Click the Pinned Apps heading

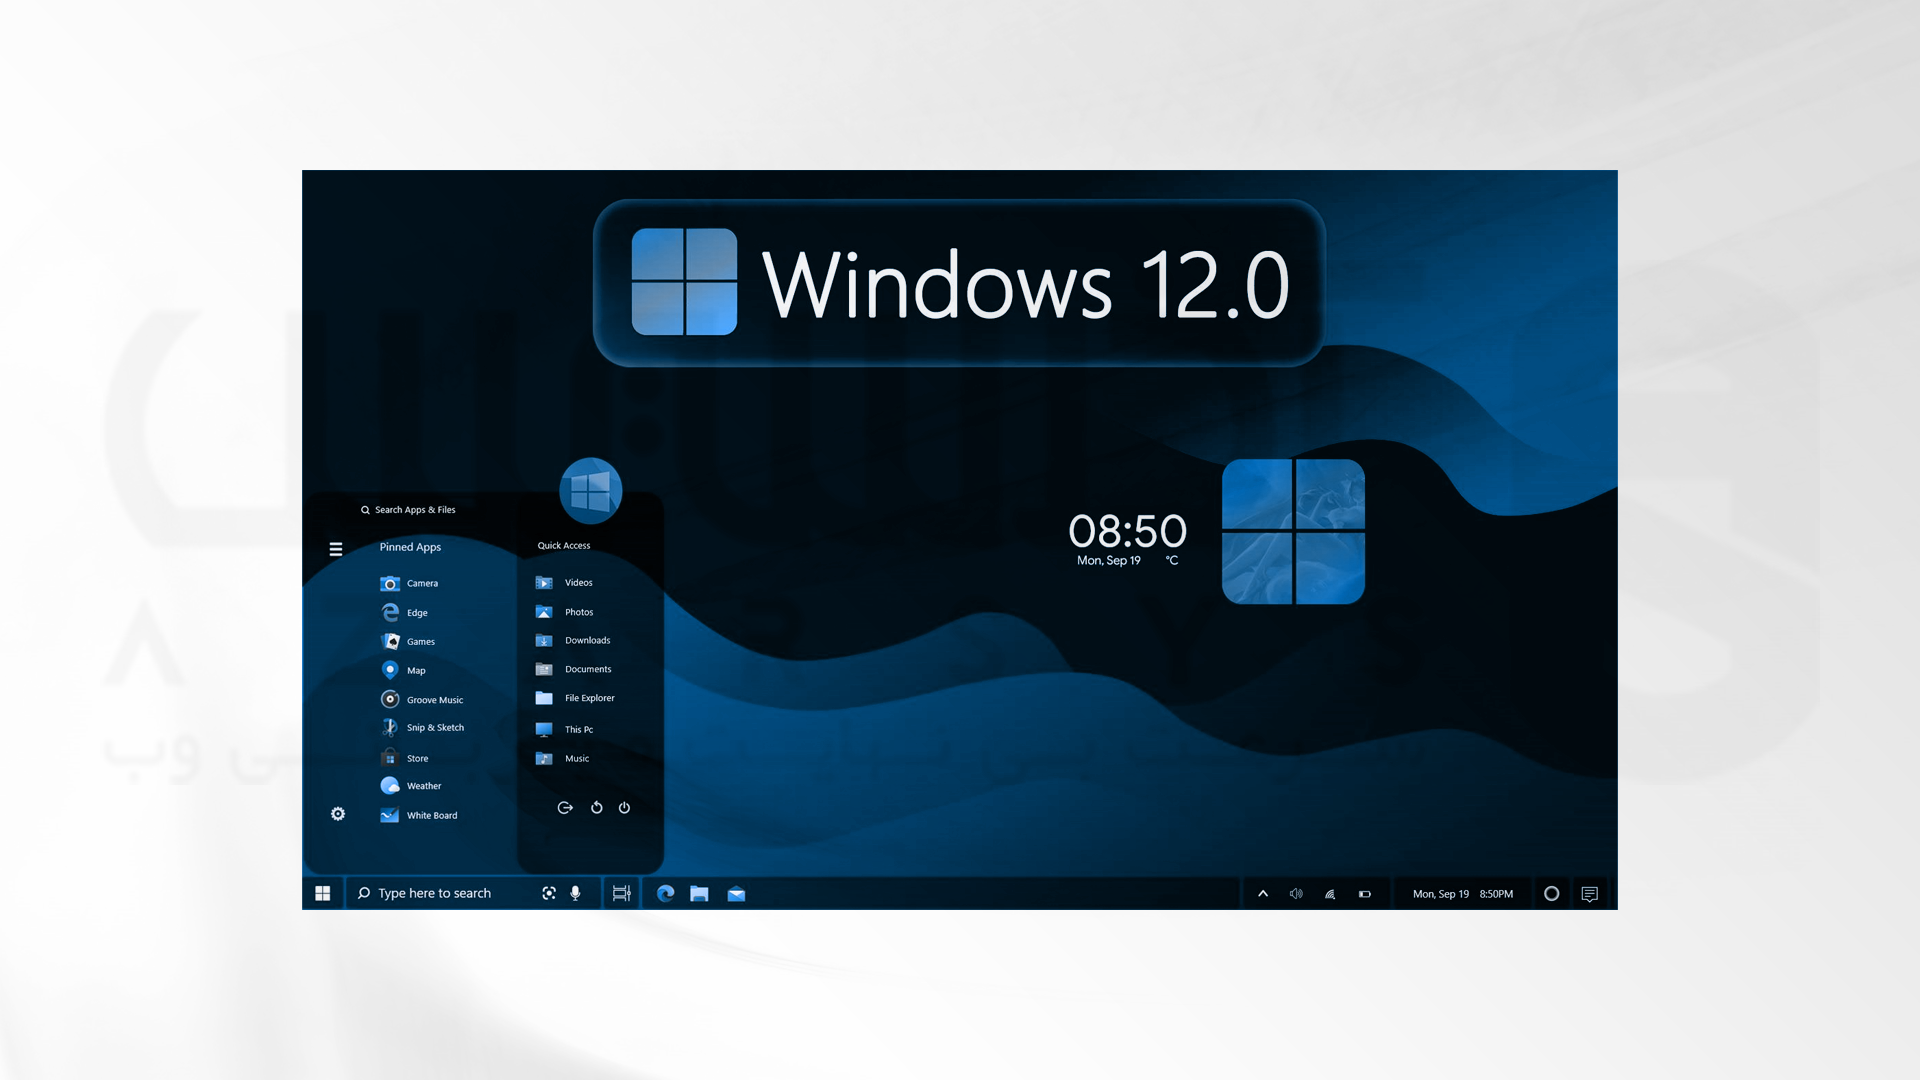pos(410,547)
